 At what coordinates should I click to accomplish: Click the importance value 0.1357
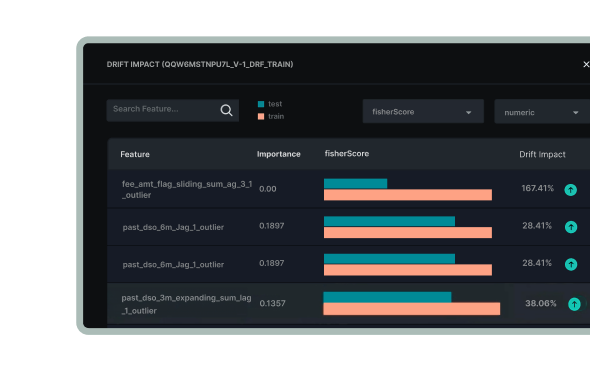272,303
